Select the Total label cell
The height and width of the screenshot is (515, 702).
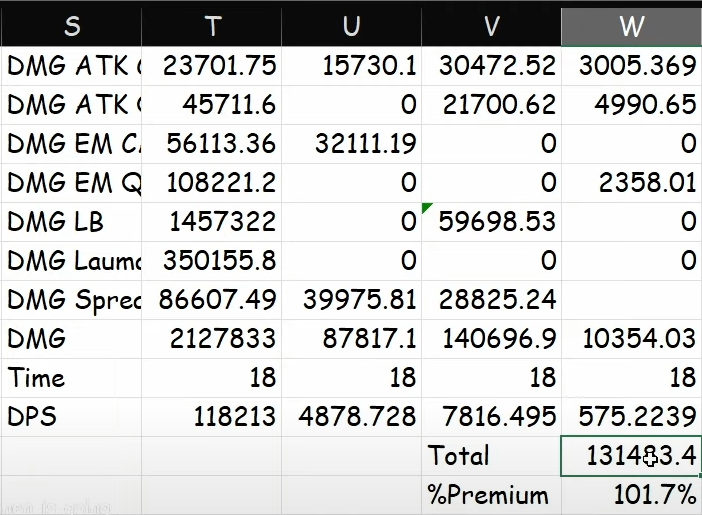[x=492, y=456]
